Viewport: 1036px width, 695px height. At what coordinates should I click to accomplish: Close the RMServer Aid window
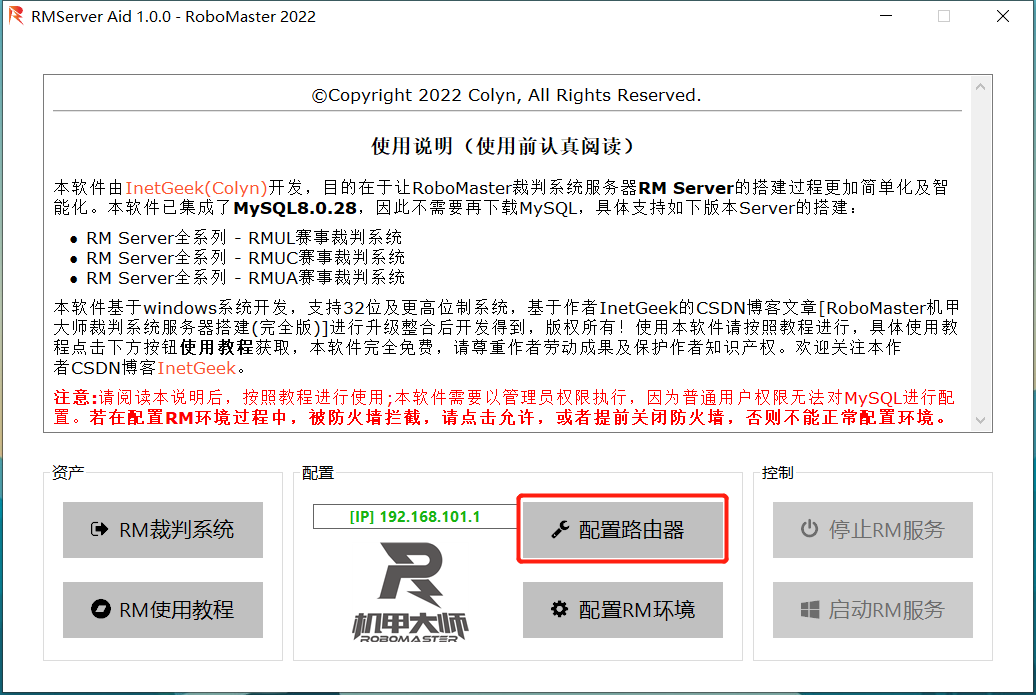[x=1003, y=16]
